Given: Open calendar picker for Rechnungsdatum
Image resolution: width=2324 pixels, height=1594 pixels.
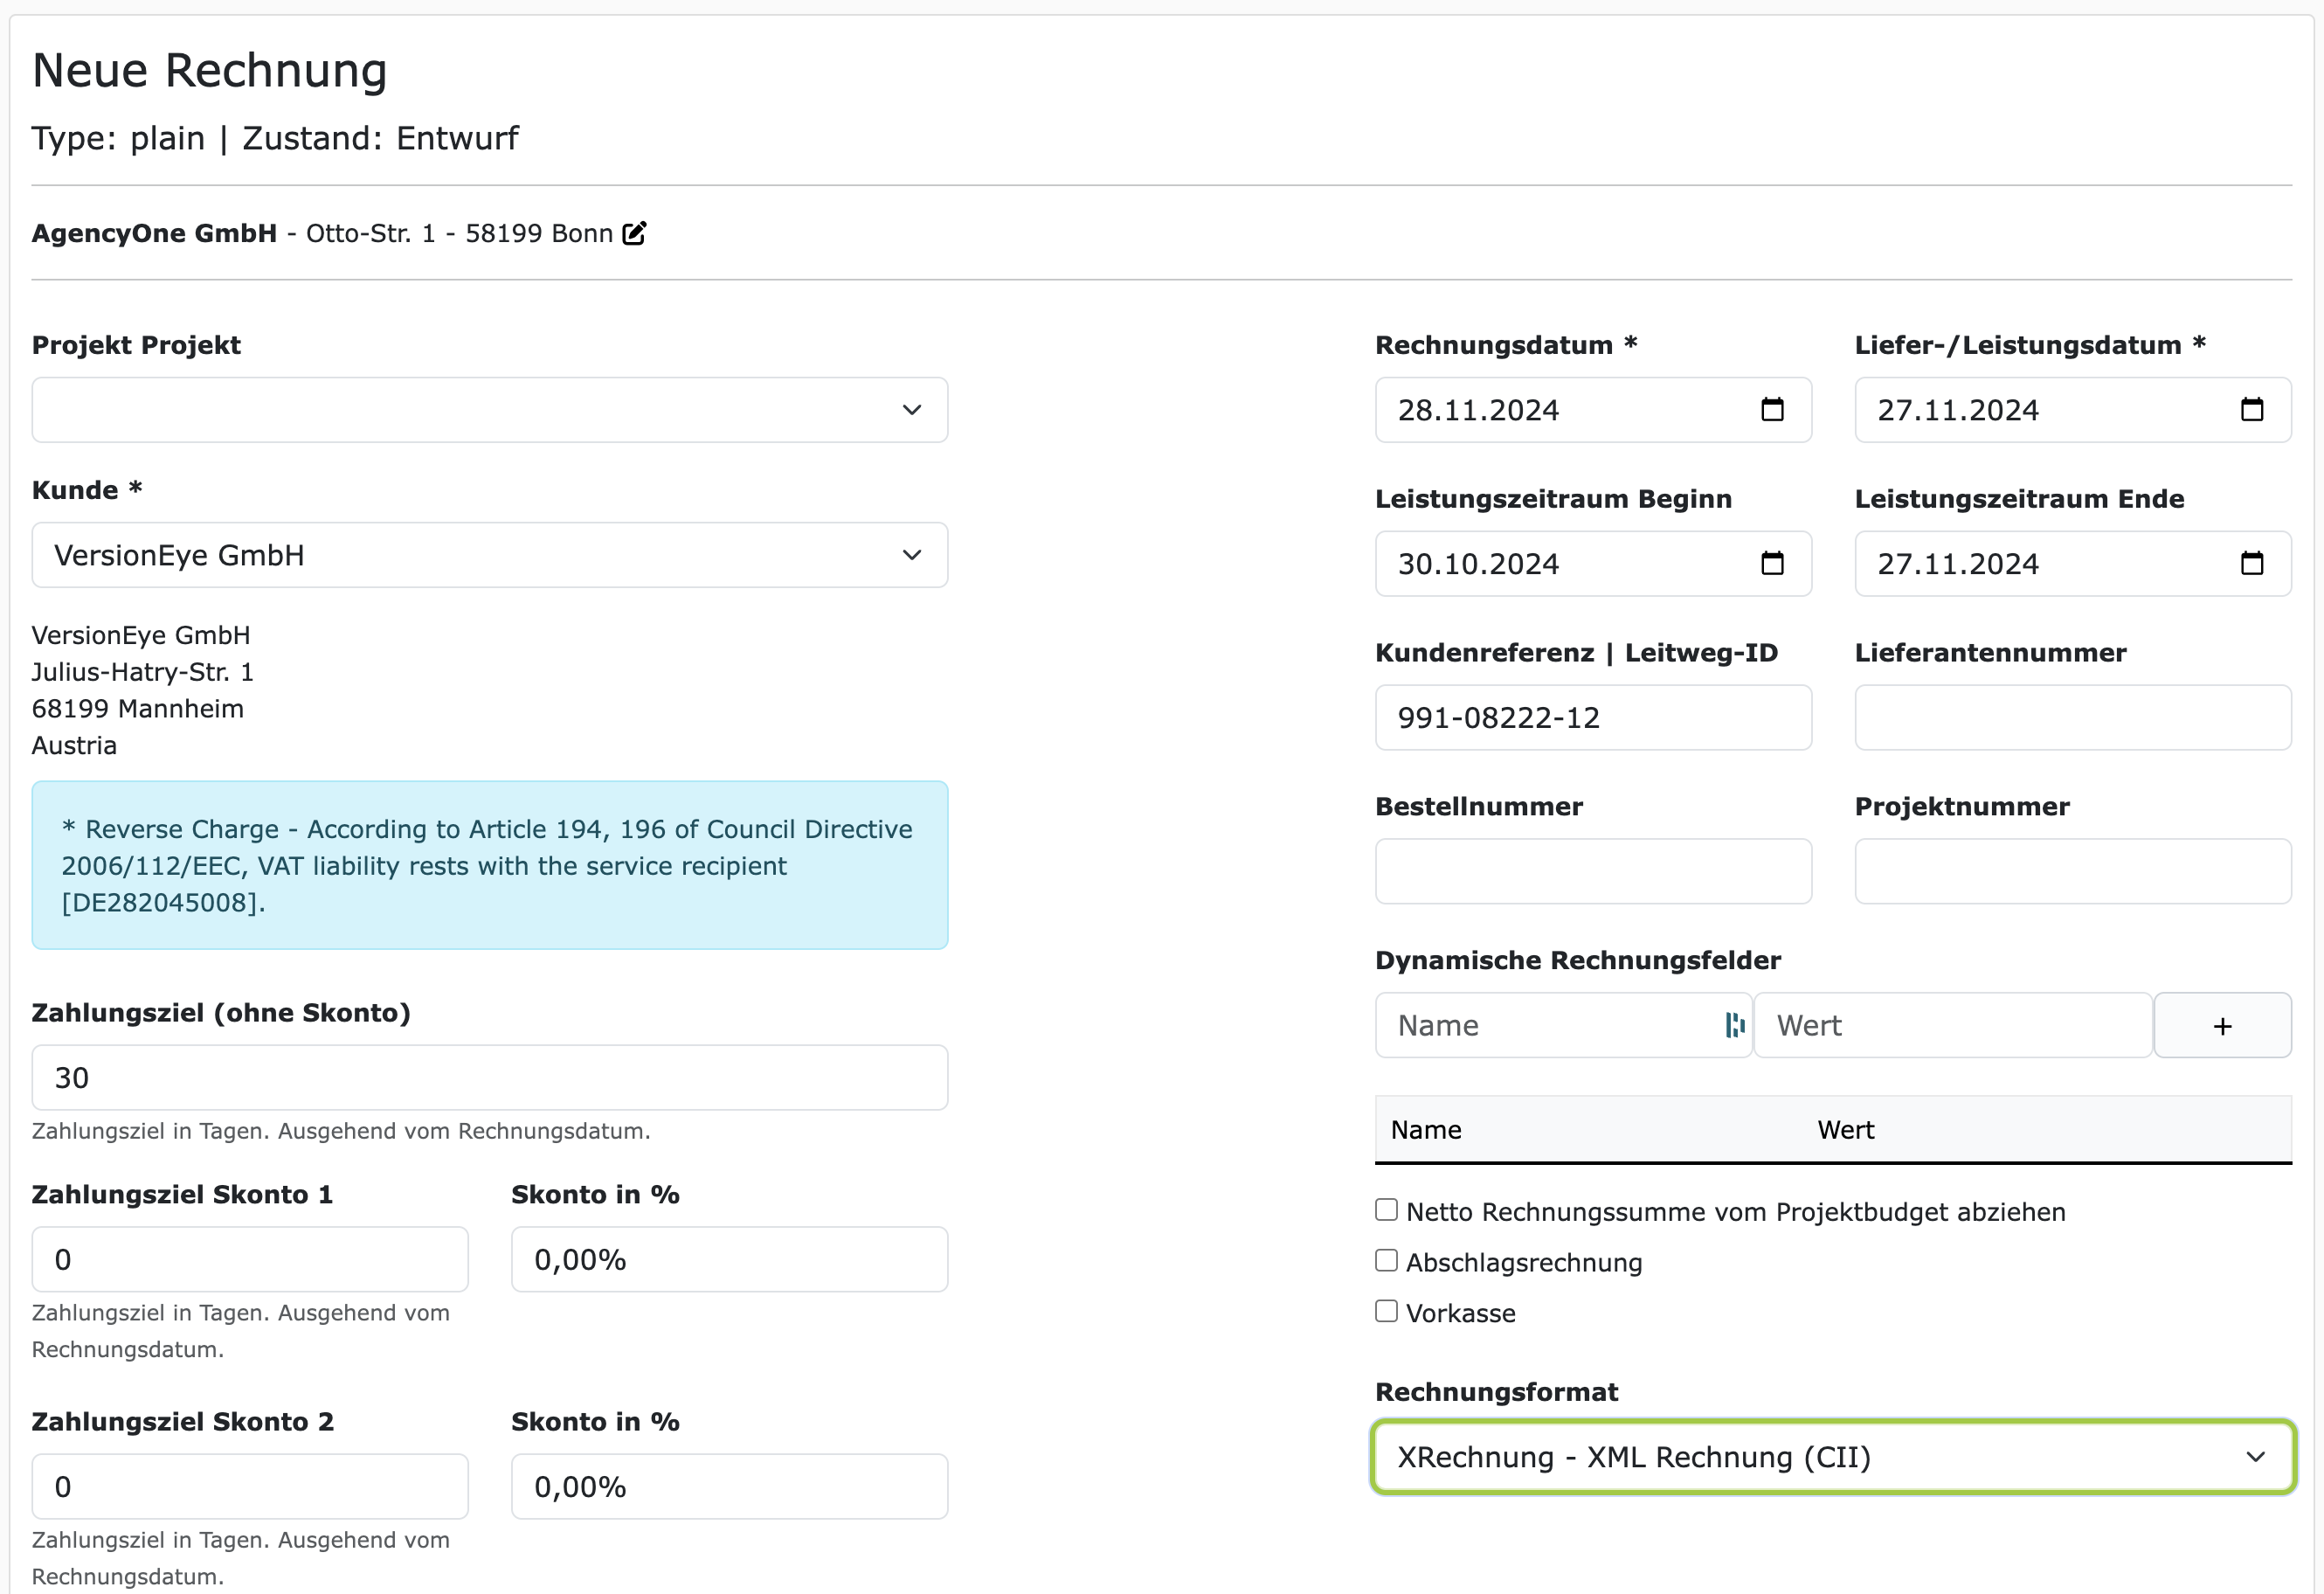Looking at the screenshot, I should [1771, 410].
